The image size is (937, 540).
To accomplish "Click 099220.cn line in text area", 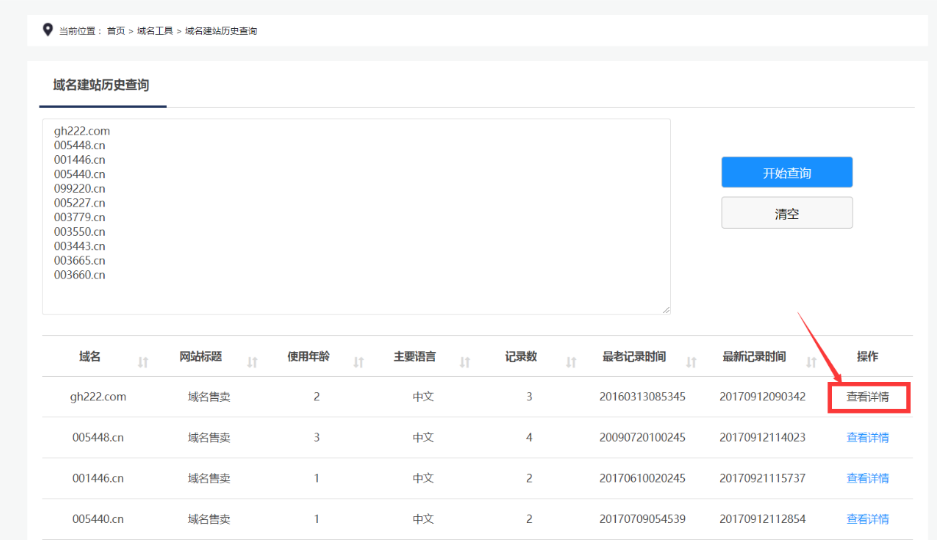I will 79,188.
